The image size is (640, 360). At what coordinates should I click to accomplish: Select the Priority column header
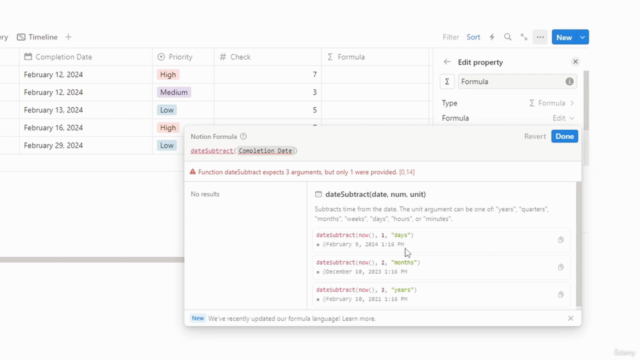pos(183,57)
